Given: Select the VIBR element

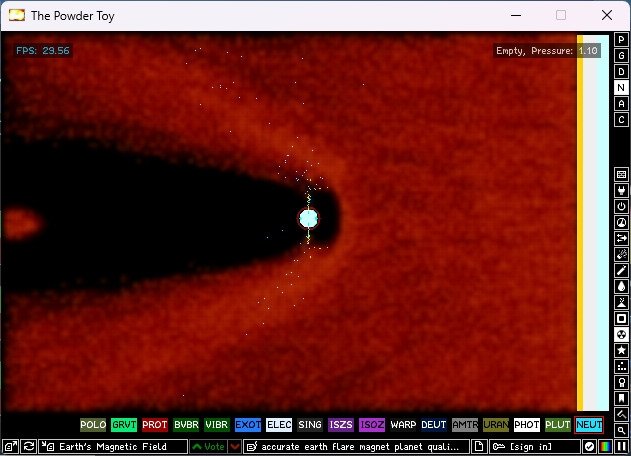Looking at the screenshot, I should click(x=217, y=425).
